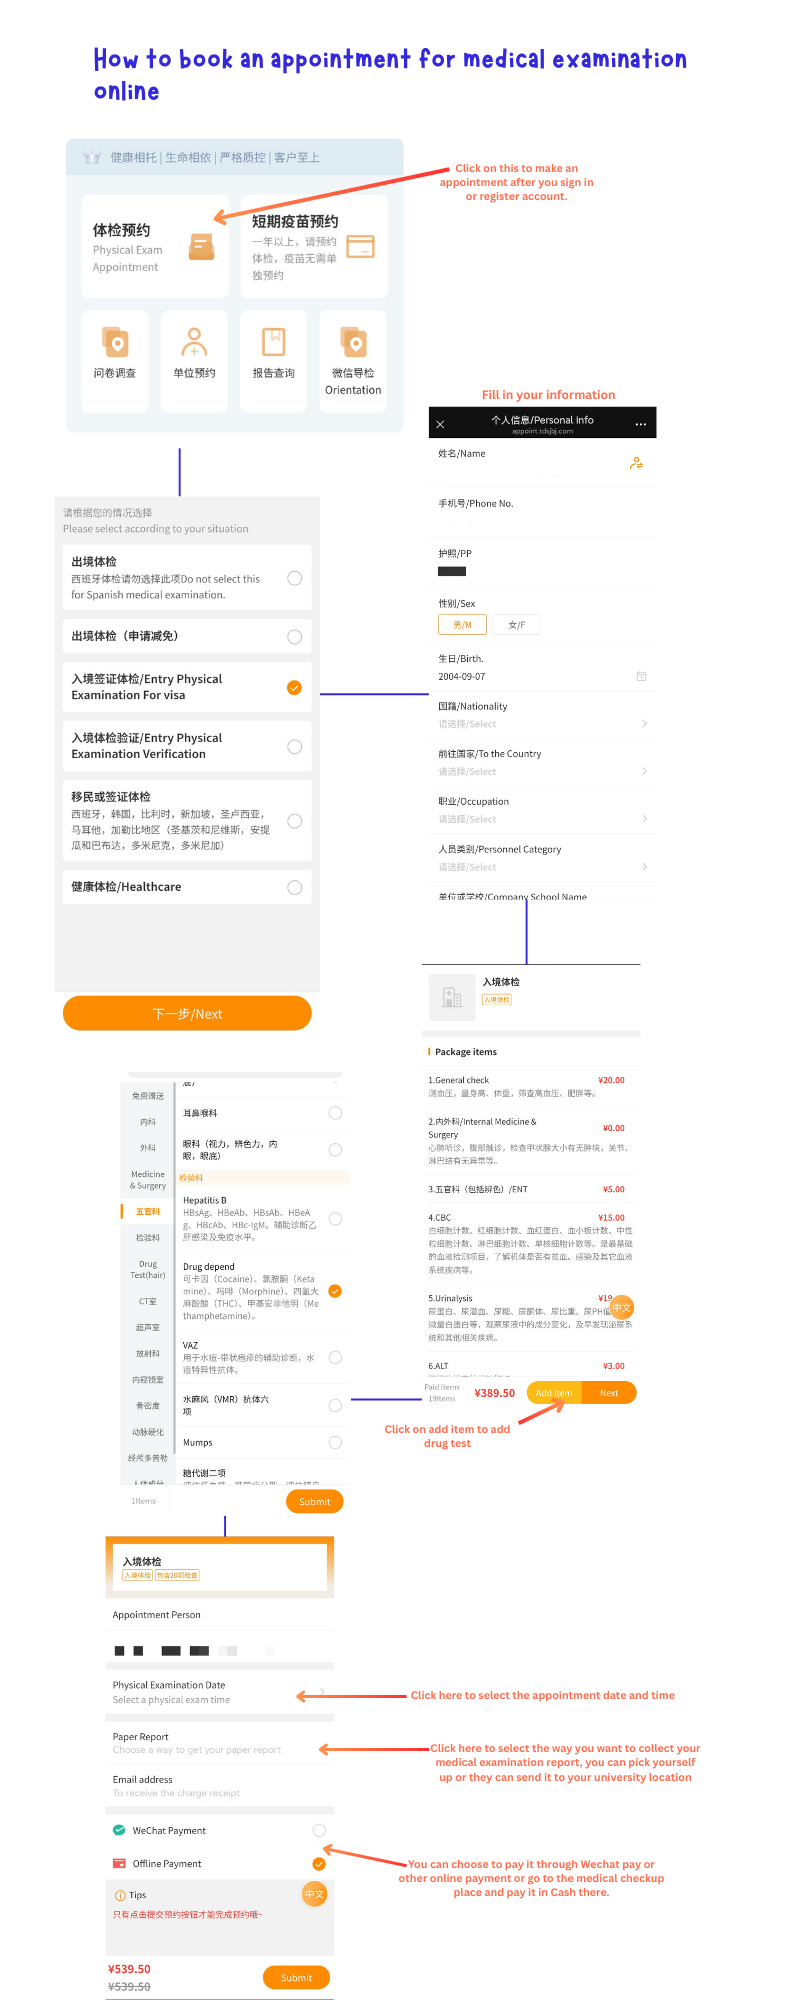Open the 微信导检 Orientation icon
The height and width of the screenshot is (2000, 800).
pos(353,342)
